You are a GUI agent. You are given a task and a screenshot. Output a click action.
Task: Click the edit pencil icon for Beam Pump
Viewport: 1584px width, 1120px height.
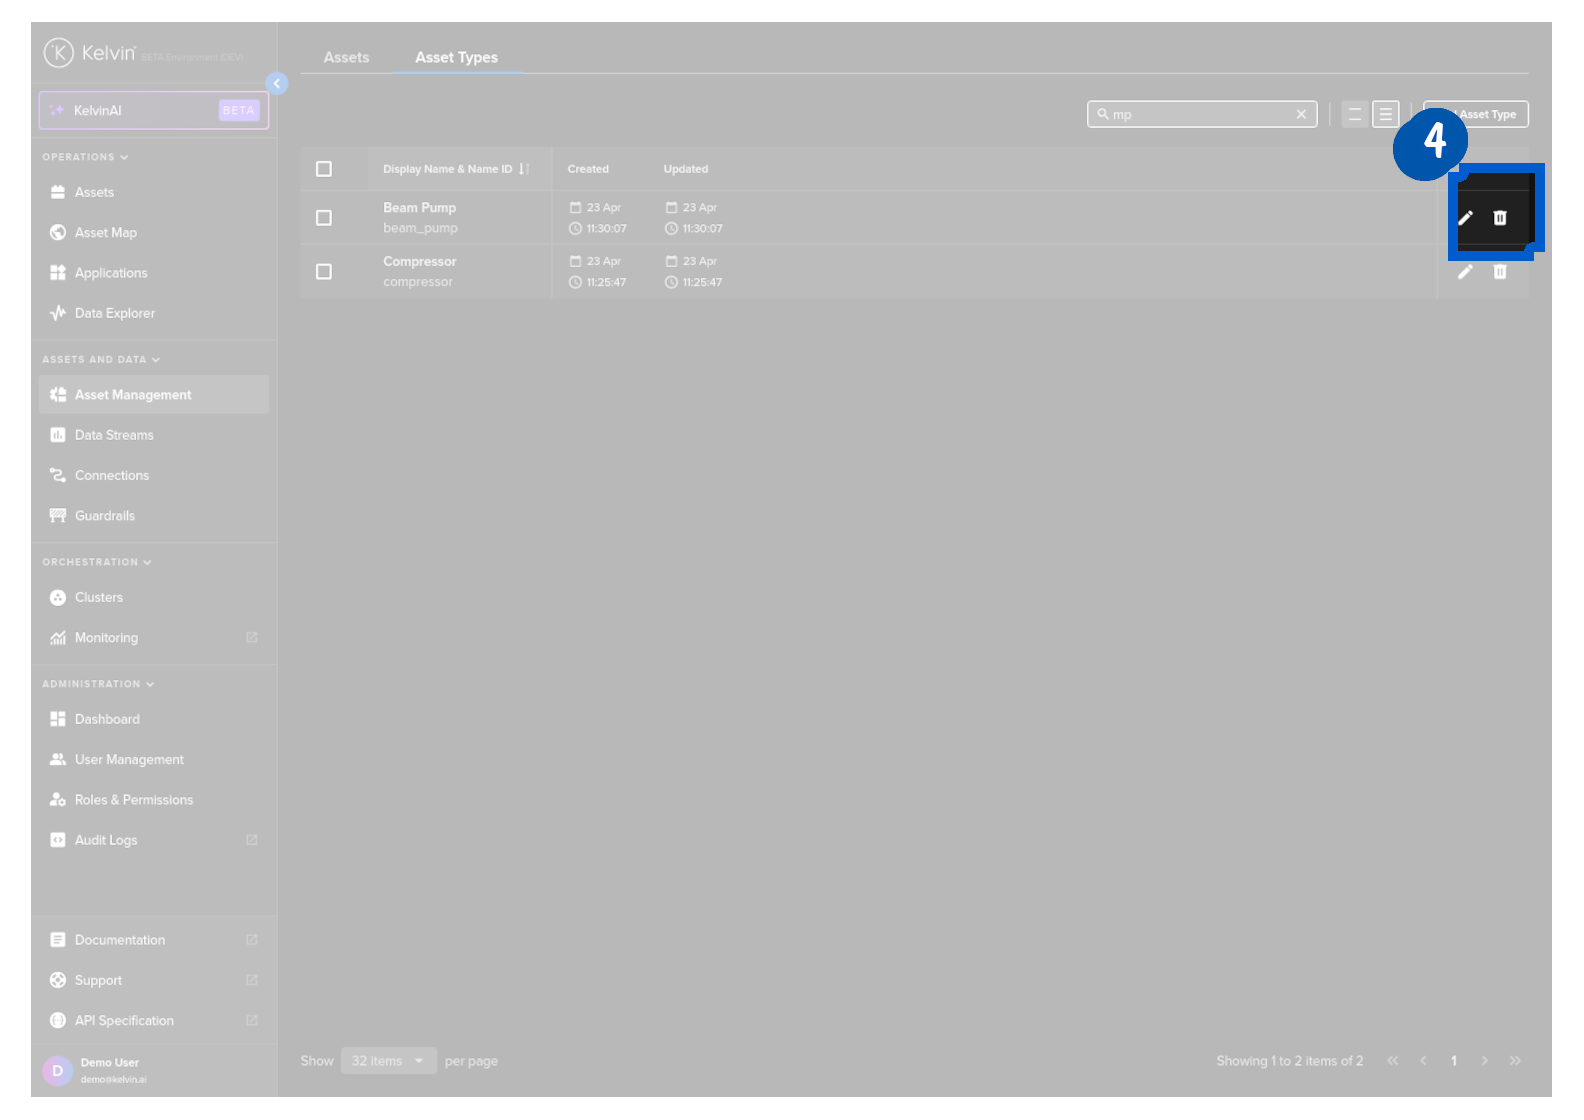pyautogui.click(x=1465, y=218)
